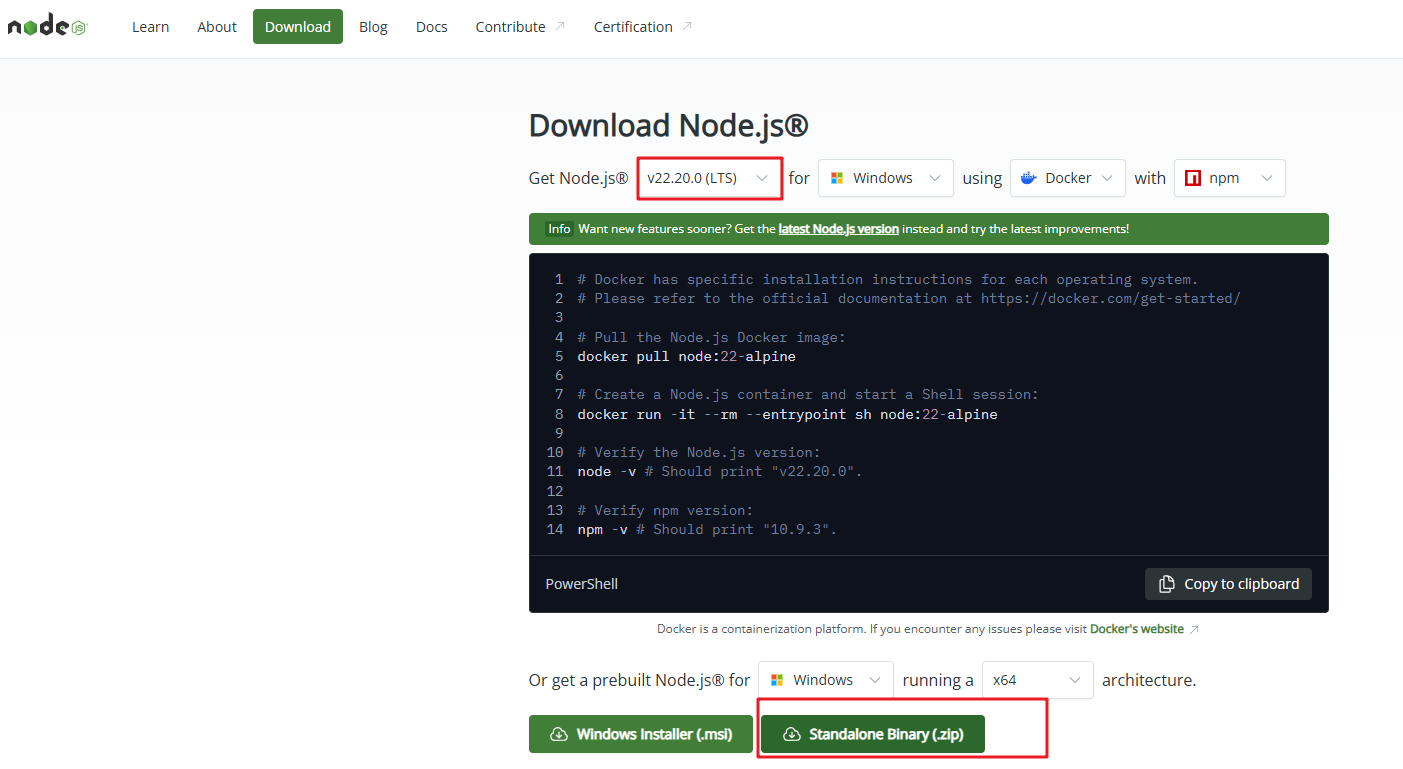Go to the Learn page

[150, 27]
